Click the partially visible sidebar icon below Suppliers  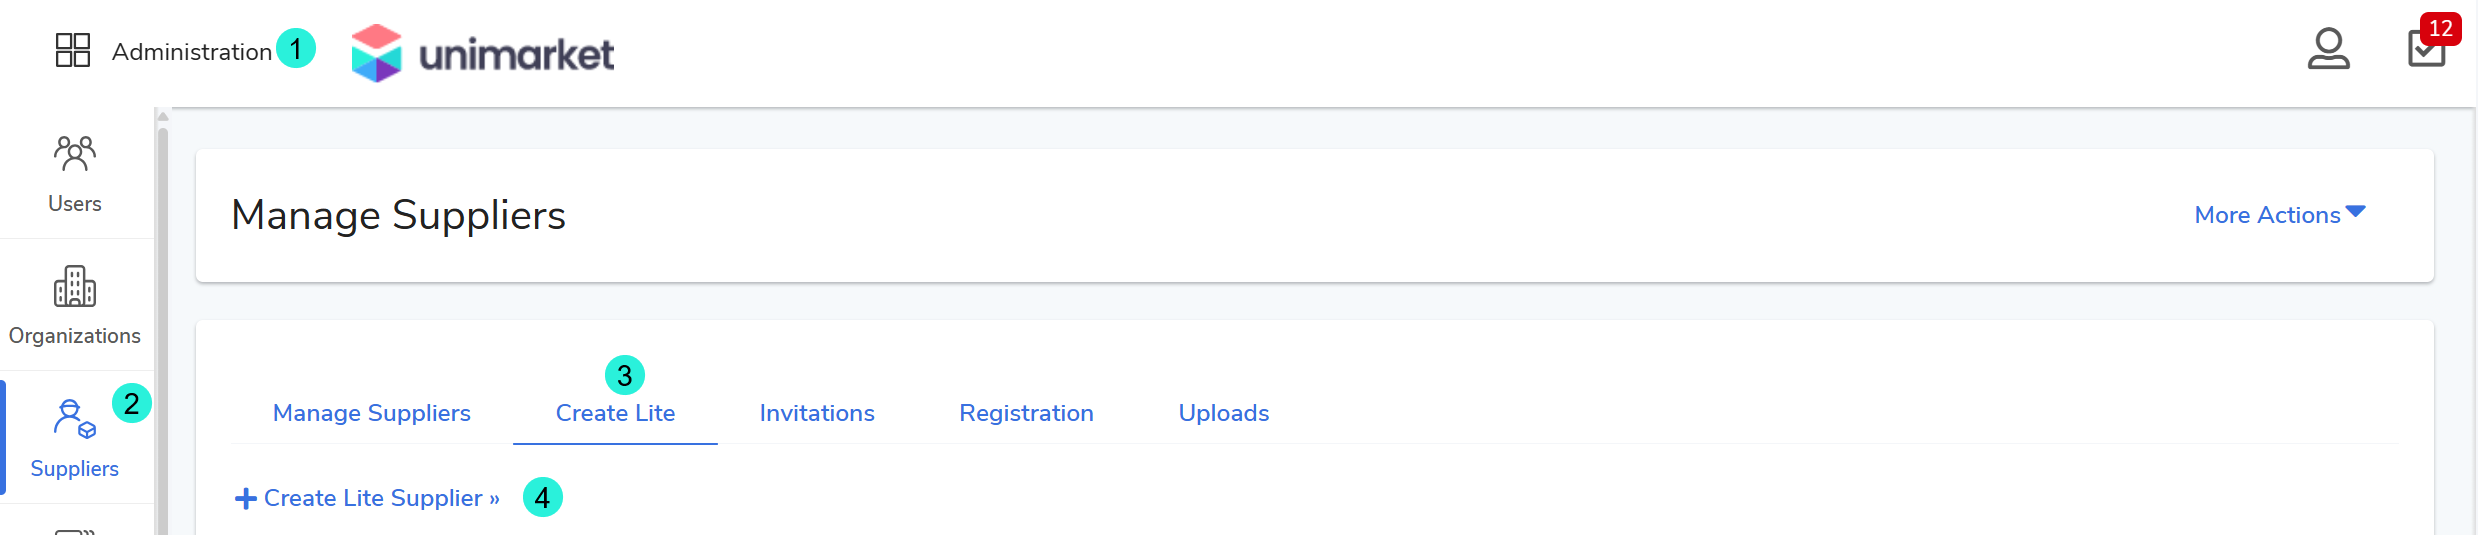tap(75, 530)
